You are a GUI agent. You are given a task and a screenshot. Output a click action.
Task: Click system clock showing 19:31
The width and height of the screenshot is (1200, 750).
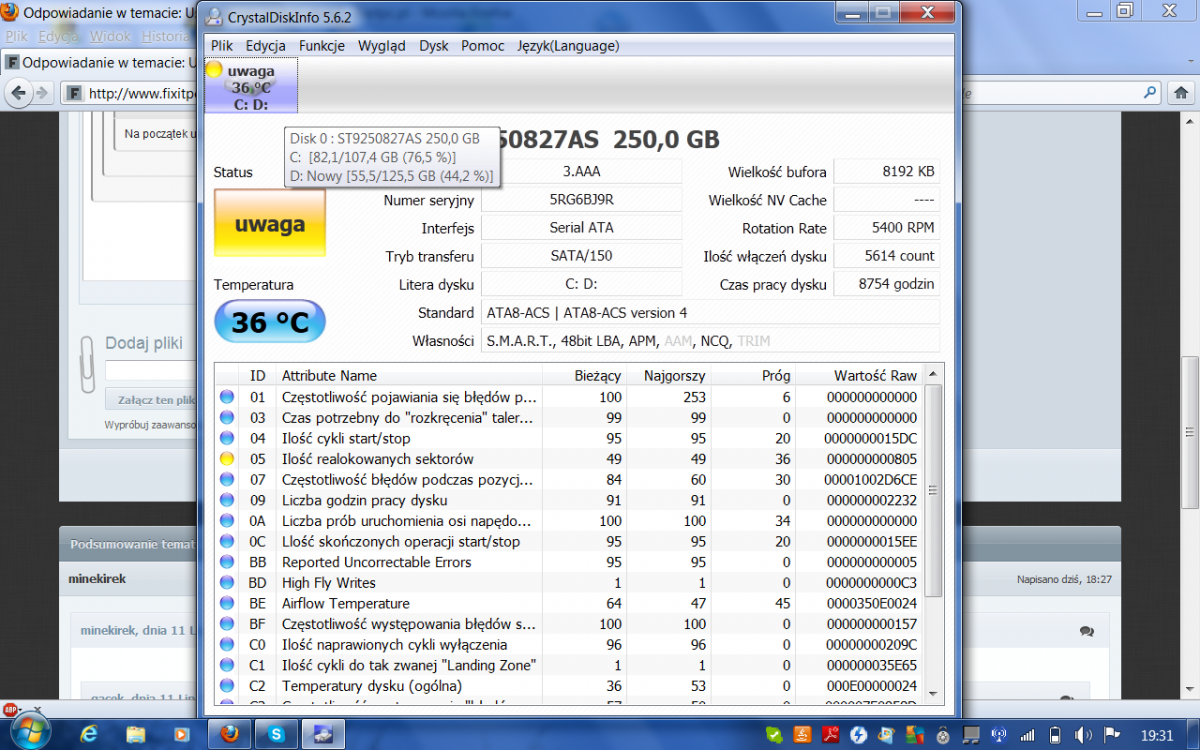[1157, 736]
